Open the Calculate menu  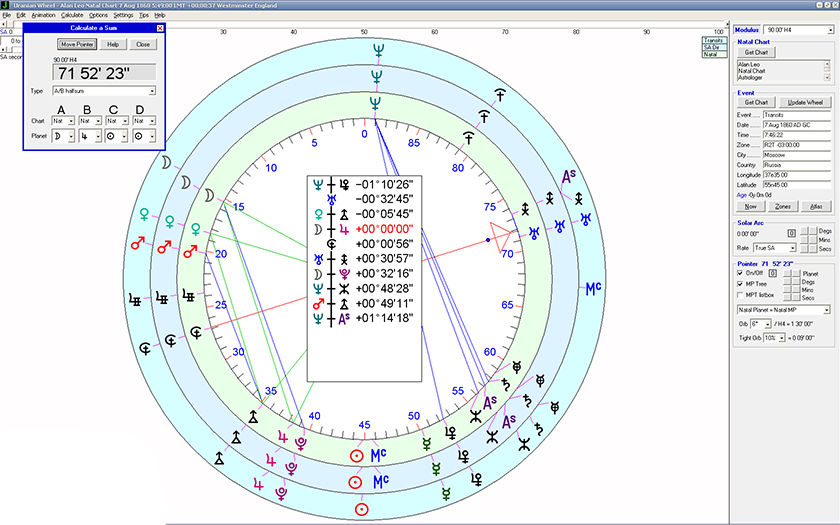[x=72, y=16]
